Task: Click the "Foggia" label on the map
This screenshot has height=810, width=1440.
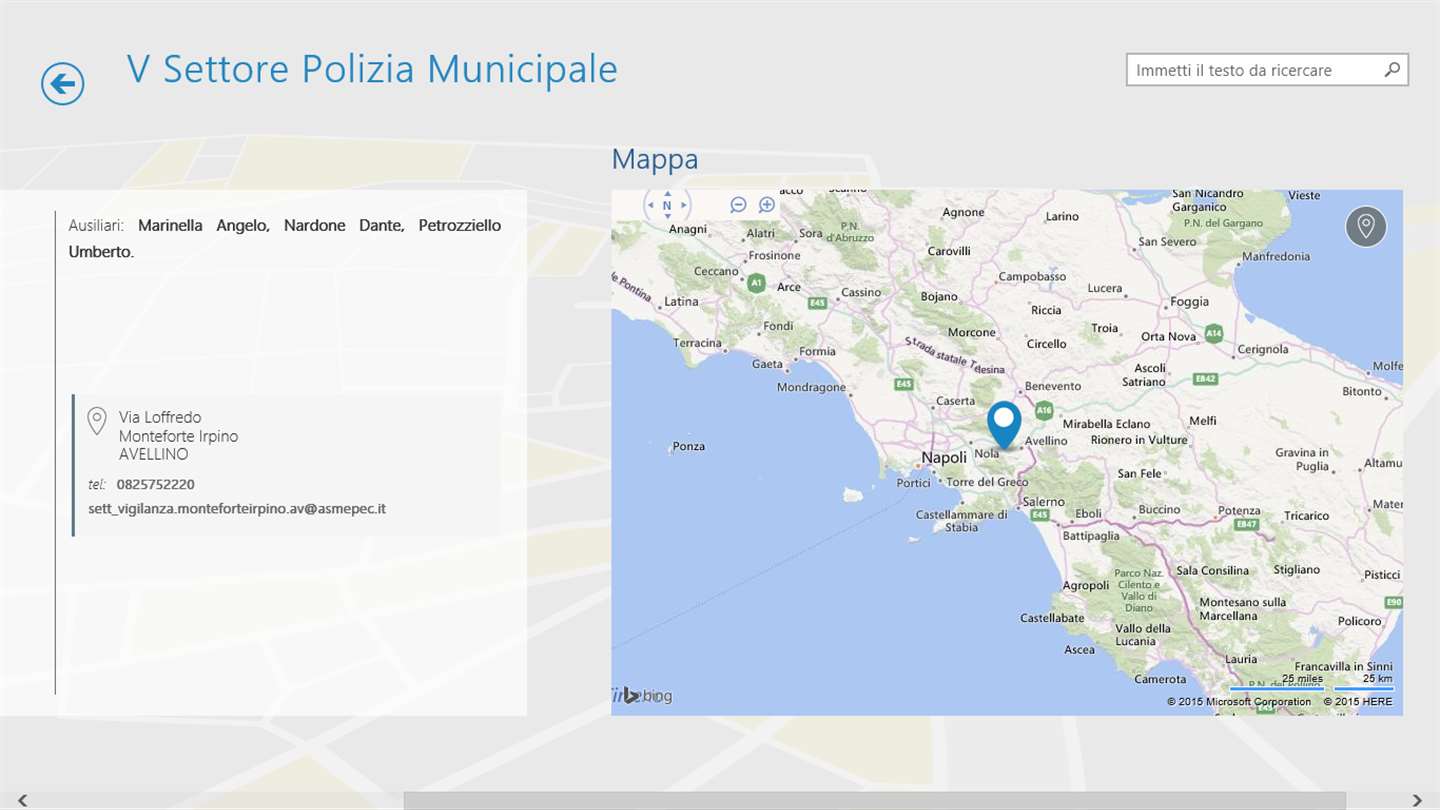Action: (1190, 302)
